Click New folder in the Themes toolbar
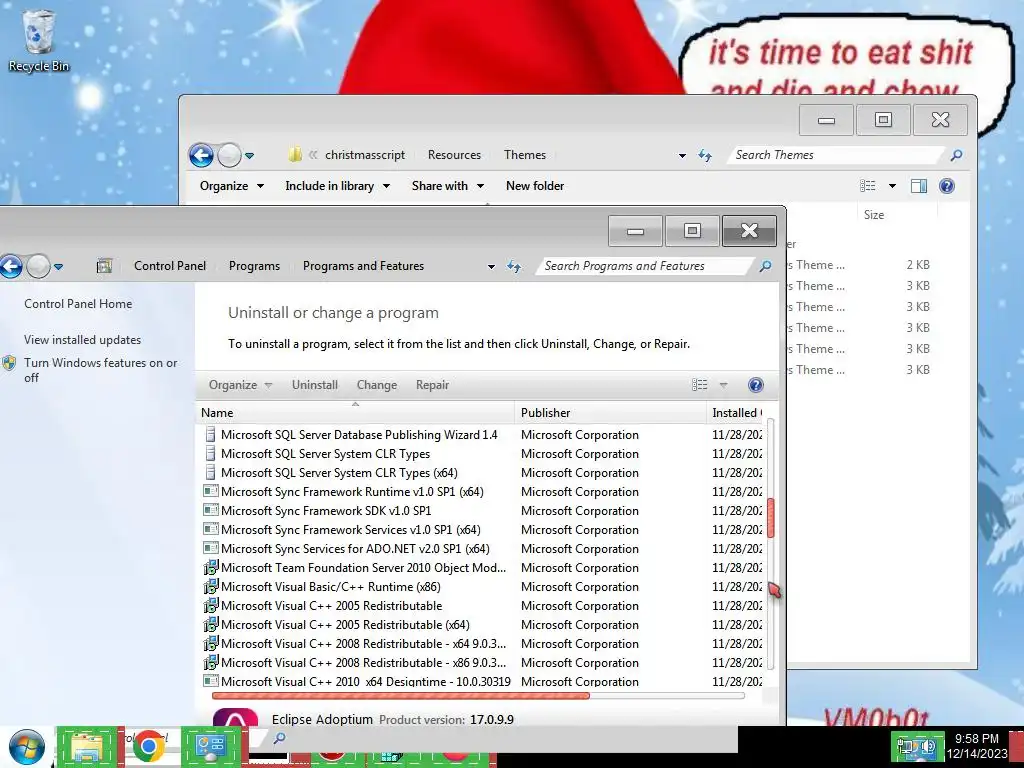 coord(535,186)
